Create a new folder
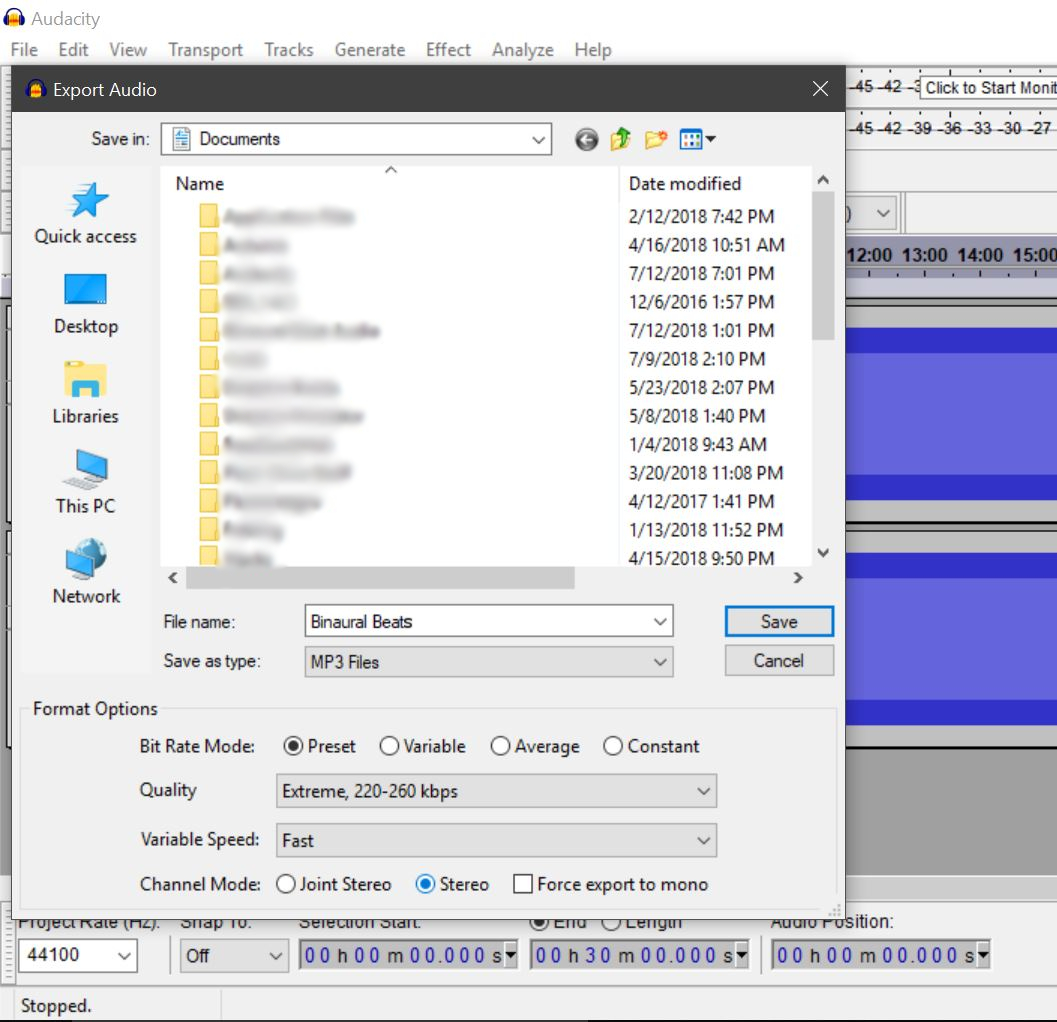Viewport: 1057px width, 1022px height. point(655,139)
